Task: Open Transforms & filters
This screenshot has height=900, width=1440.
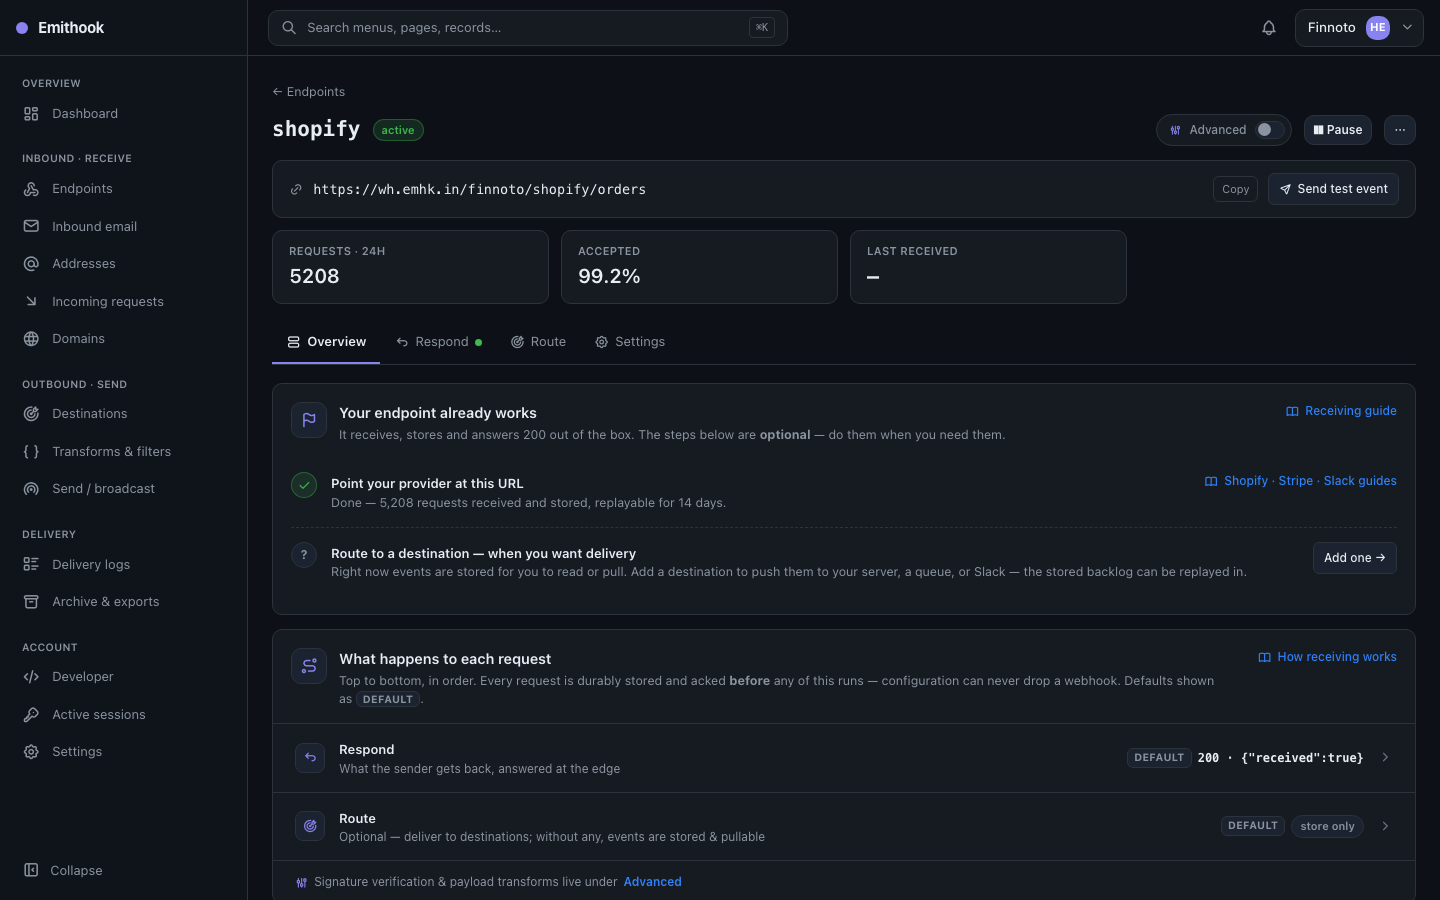Action: coord(124,452)
